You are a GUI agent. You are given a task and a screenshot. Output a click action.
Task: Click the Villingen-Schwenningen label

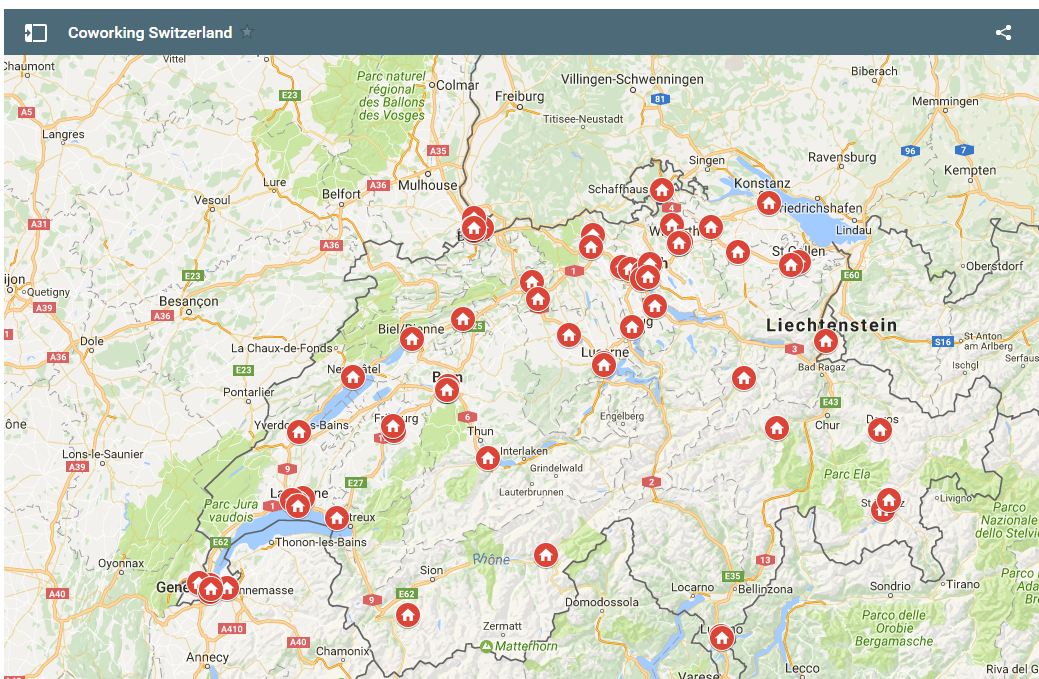632,79
